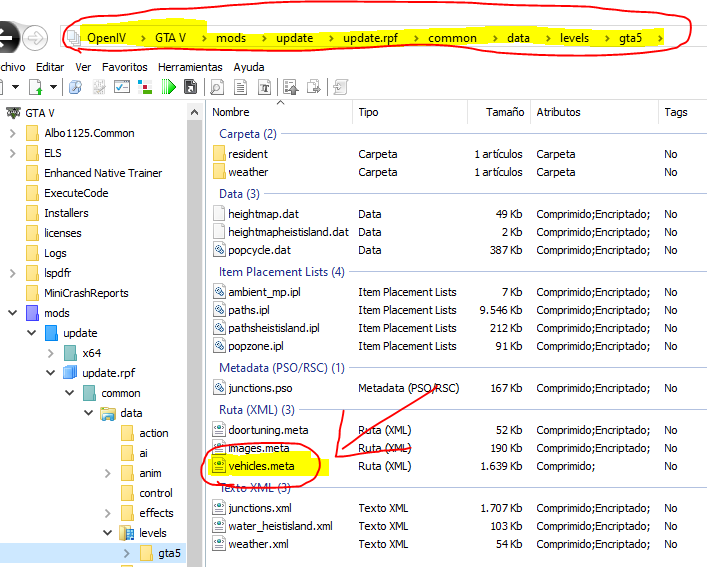The image size is (707, 567).
Task: Open the Favoritos menu
Action: [124, 67]
